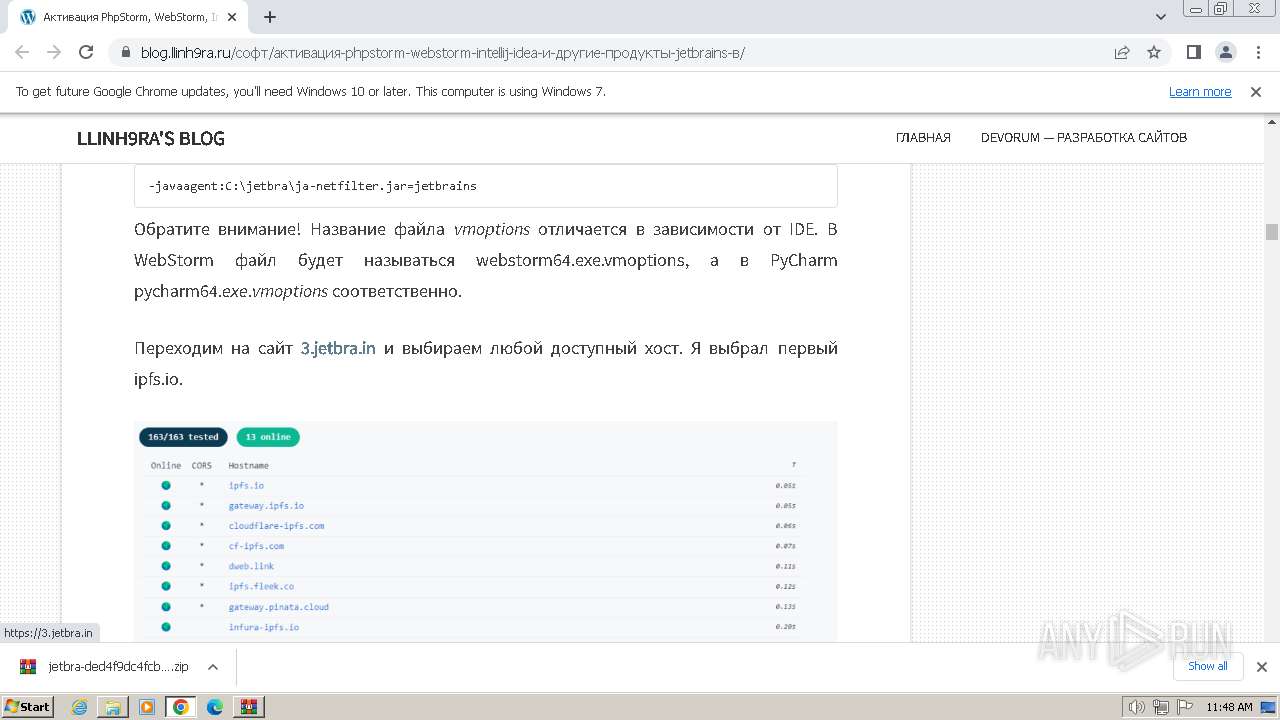Open the volume speaker tray icon
The height and width of the screenshot is (720, 1280).
(1136, 707)
